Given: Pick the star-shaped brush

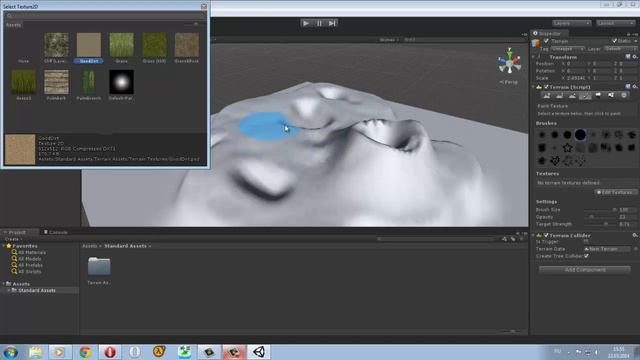Looking at the screenshot, I should [567, 148].
